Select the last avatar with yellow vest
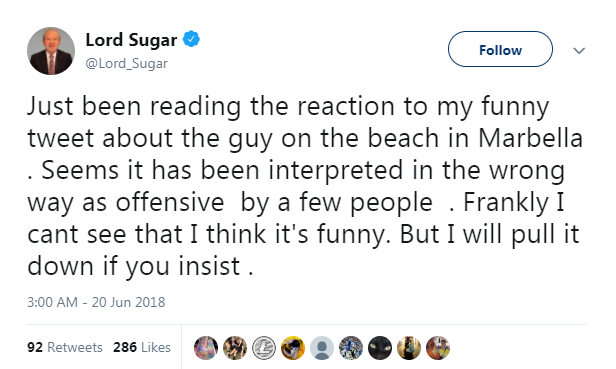The height and width of the screenshot is (369, 616). pyautogui.click(x=438, y=348)
